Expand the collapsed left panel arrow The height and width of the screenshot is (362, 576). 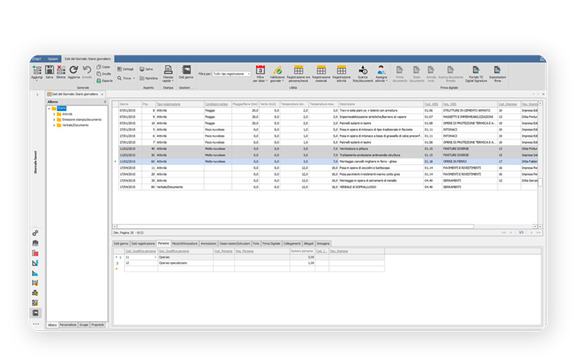tap(37, 94)
